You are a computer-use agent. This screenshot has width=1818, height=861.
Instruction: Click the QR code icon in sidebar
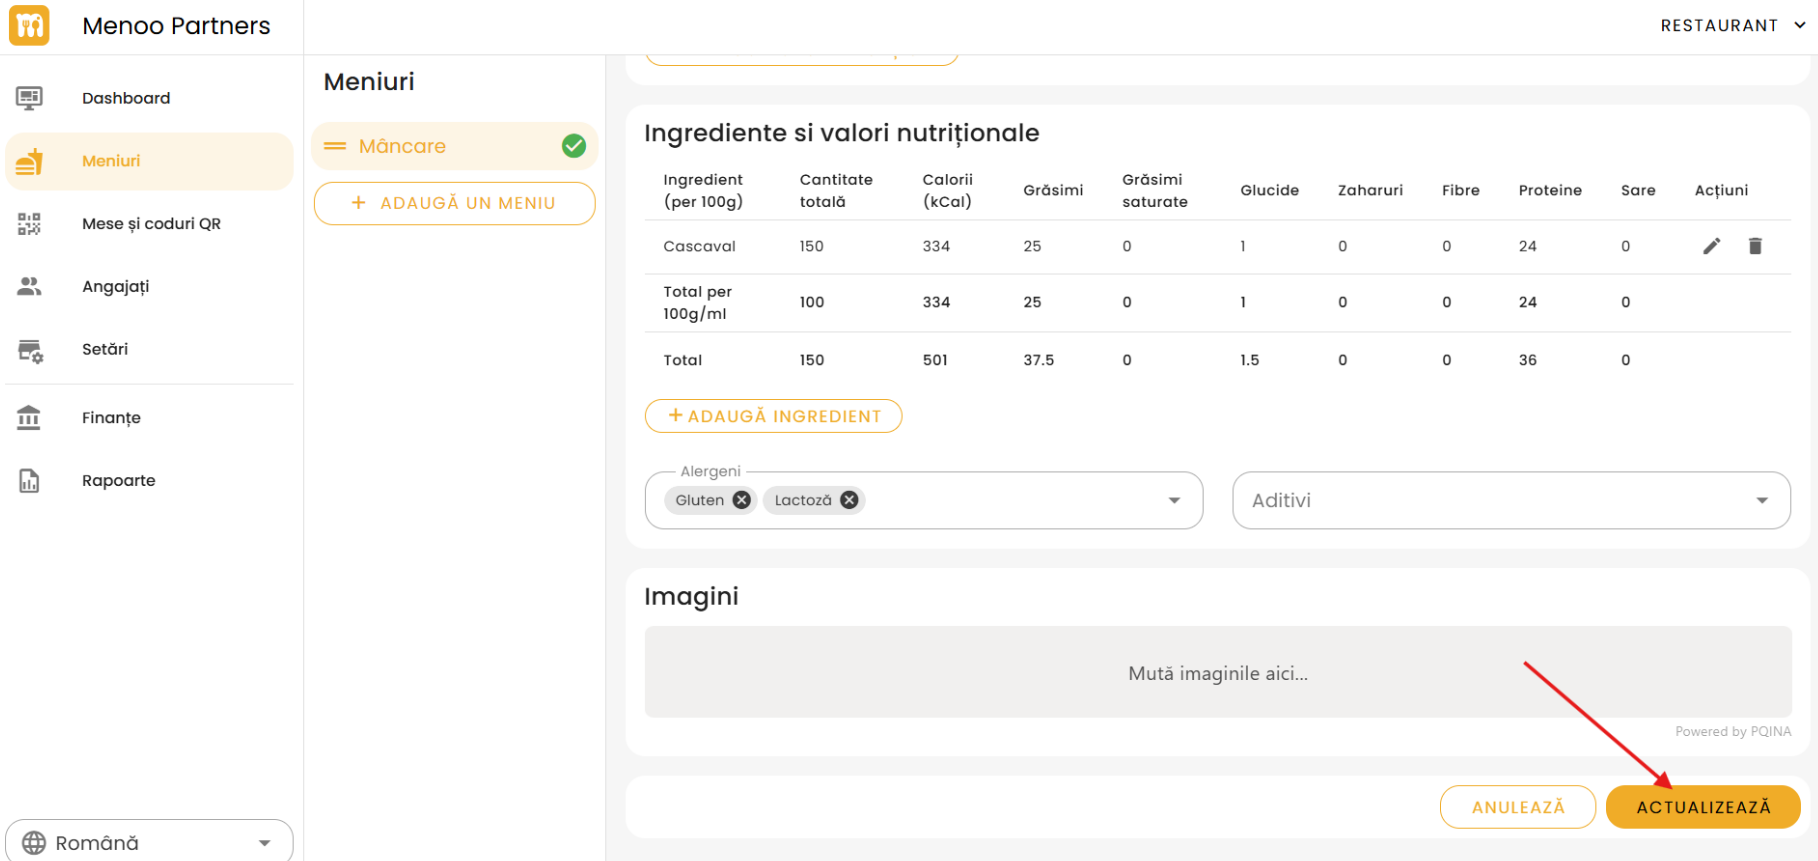[29, 224]
